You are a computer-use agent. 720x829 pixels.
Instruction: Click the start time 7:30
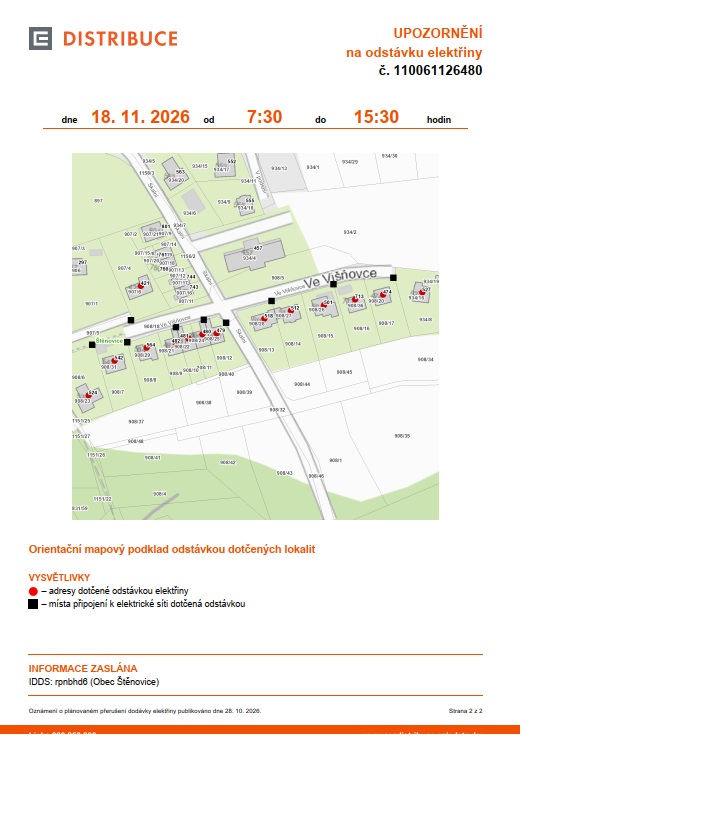[x=264, y=117]
